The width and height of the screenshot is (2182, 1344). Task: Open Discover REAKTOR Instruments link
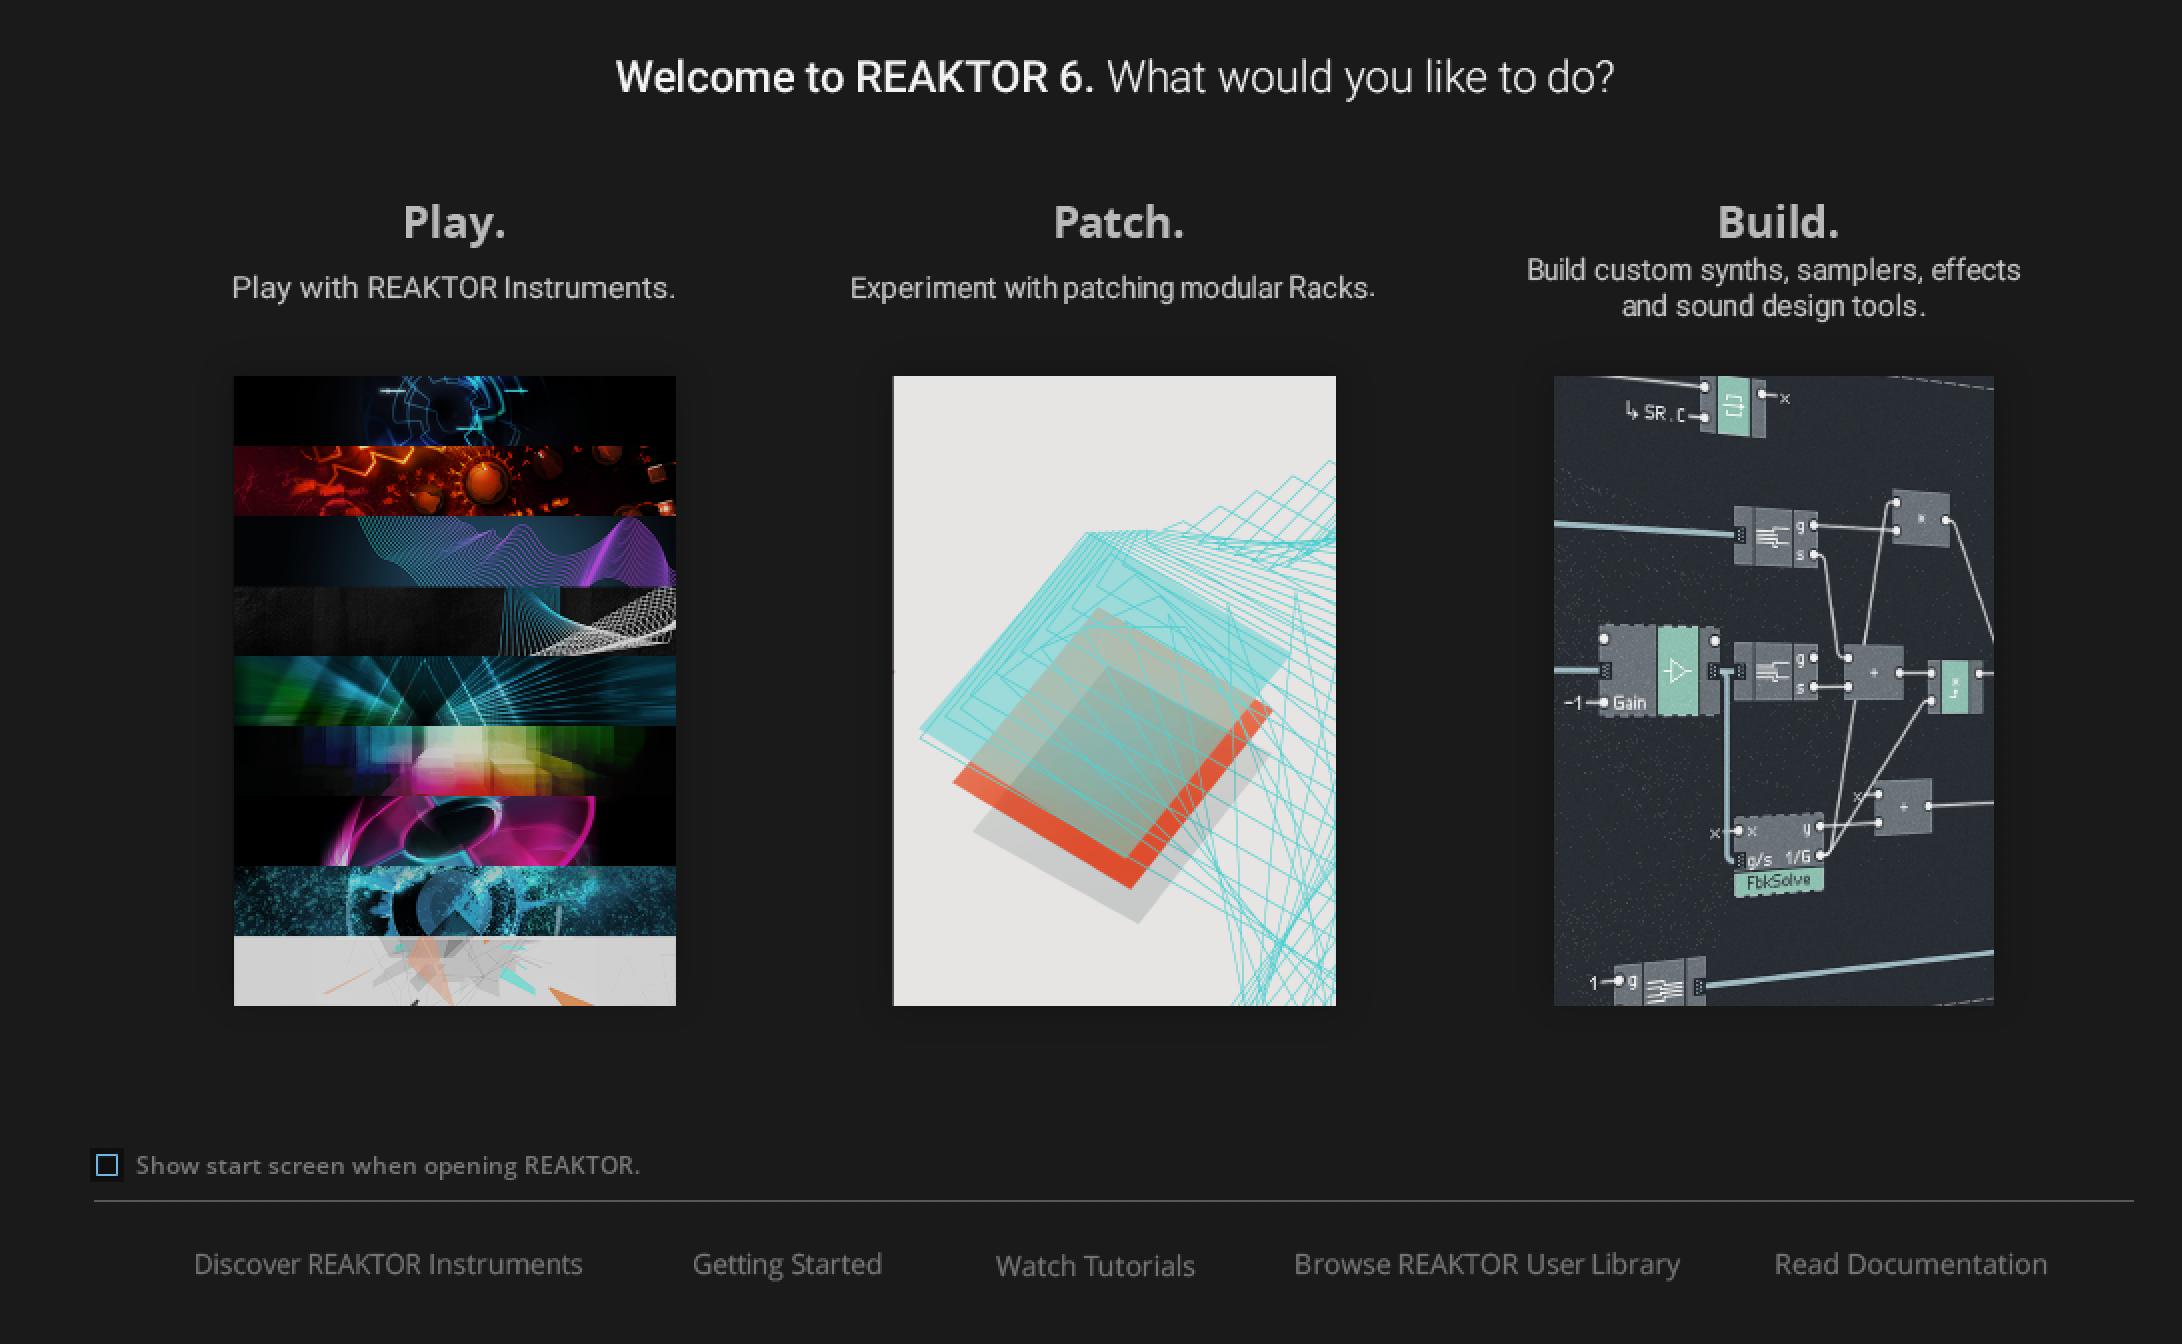tap(388, 1264)
